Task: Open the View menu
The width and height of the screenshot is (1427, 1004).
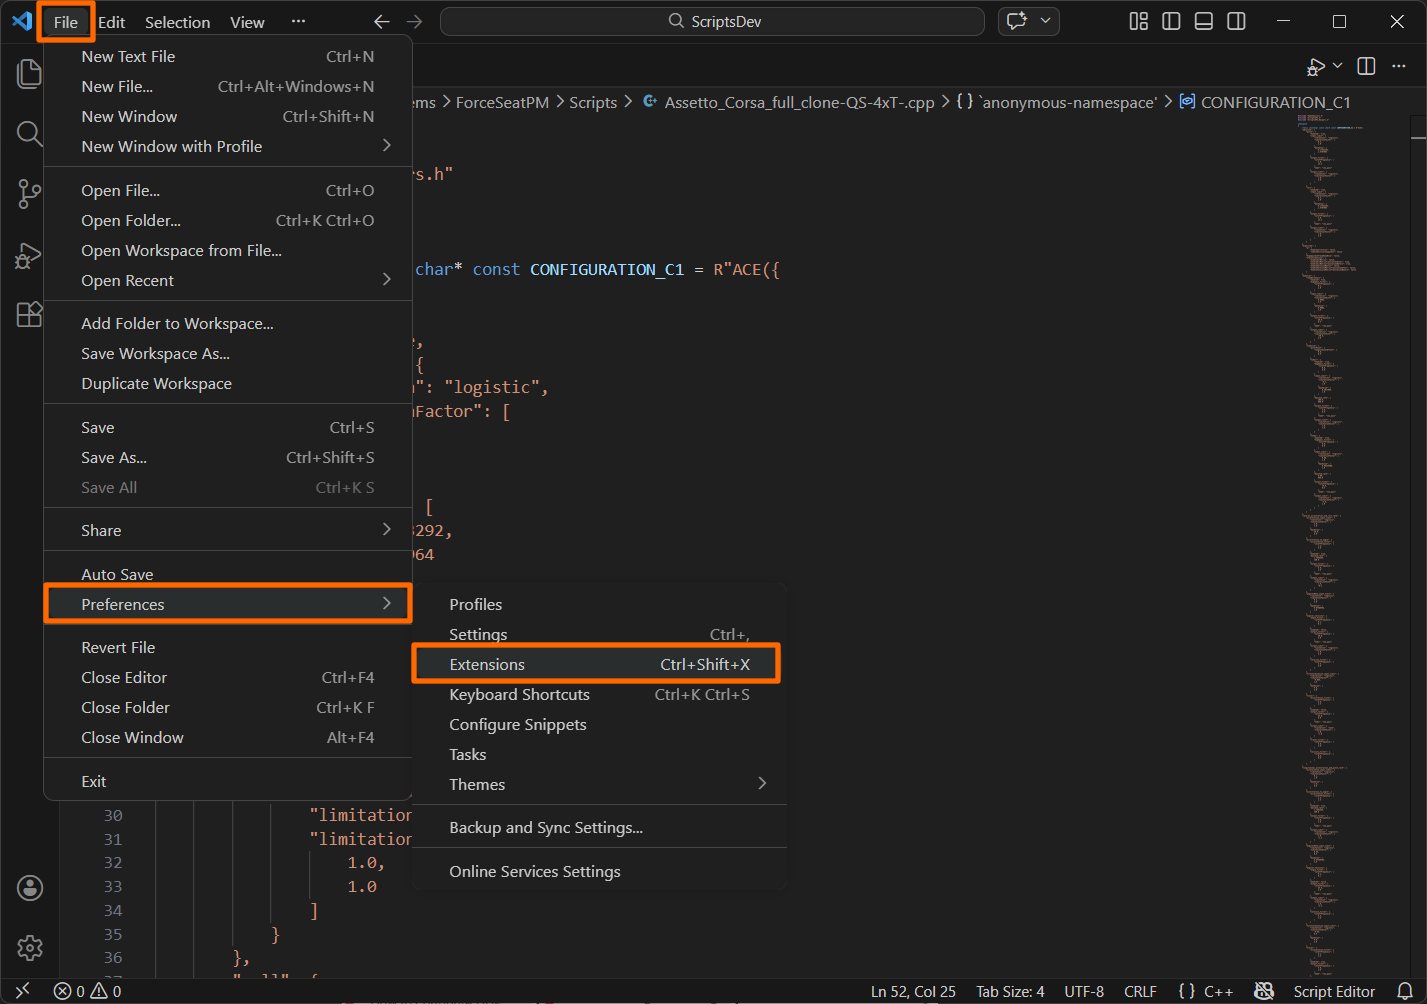Action: [247, 22]
